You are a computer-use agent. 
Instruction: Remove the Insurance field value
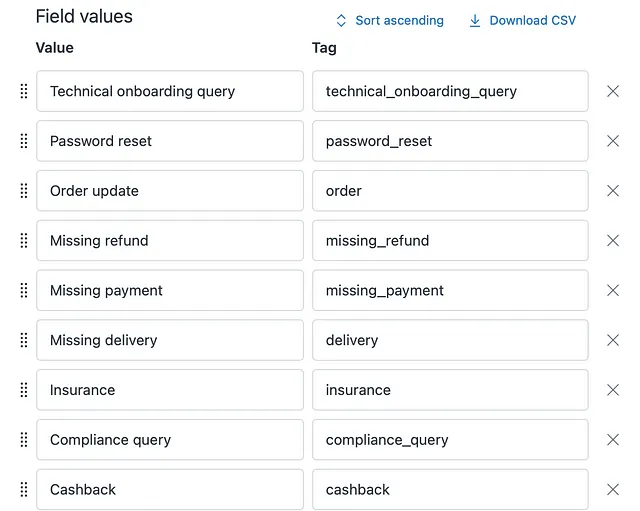(x=613, y=390)
